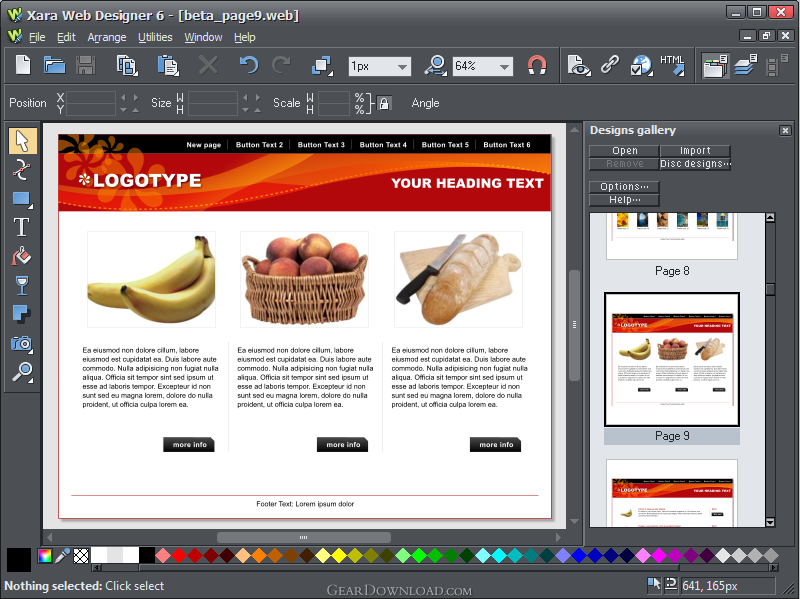Pick the bright yellow color swatch
The height and width of the screenshot is (599, 800).
point(338,555)
